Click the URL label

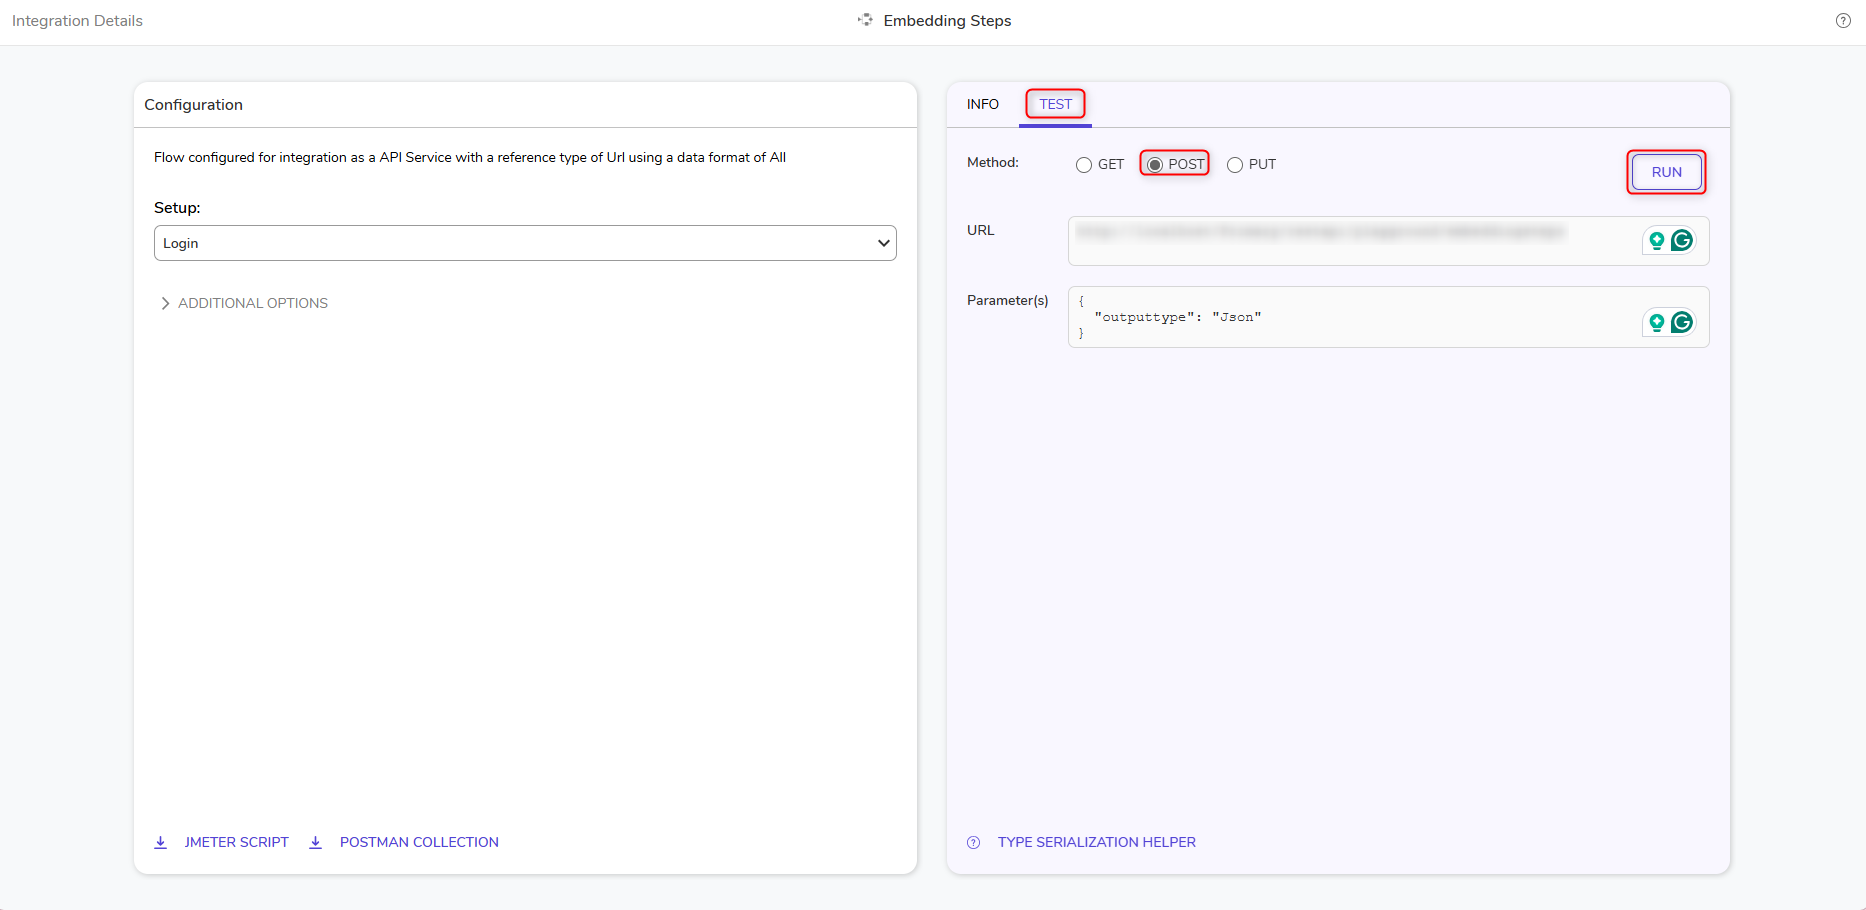[x=980, y=230]
